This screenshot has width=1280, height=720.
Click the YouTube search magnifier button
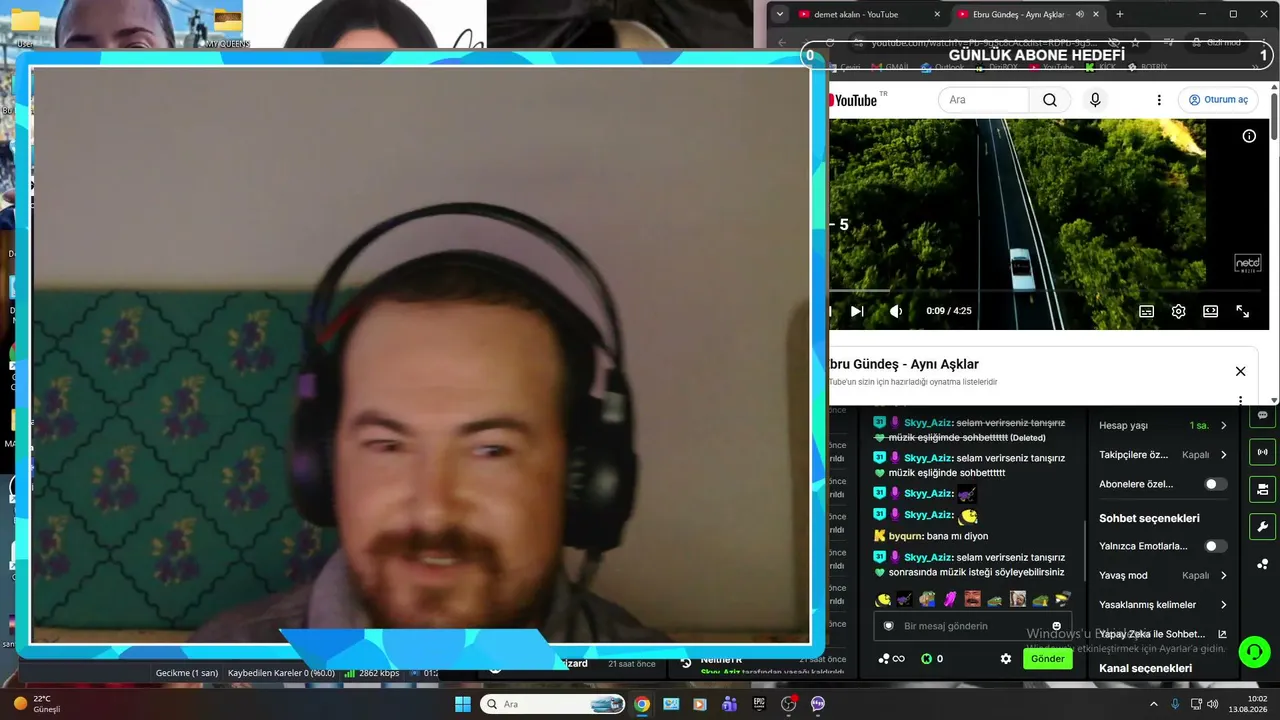(x=1049, y=100)
